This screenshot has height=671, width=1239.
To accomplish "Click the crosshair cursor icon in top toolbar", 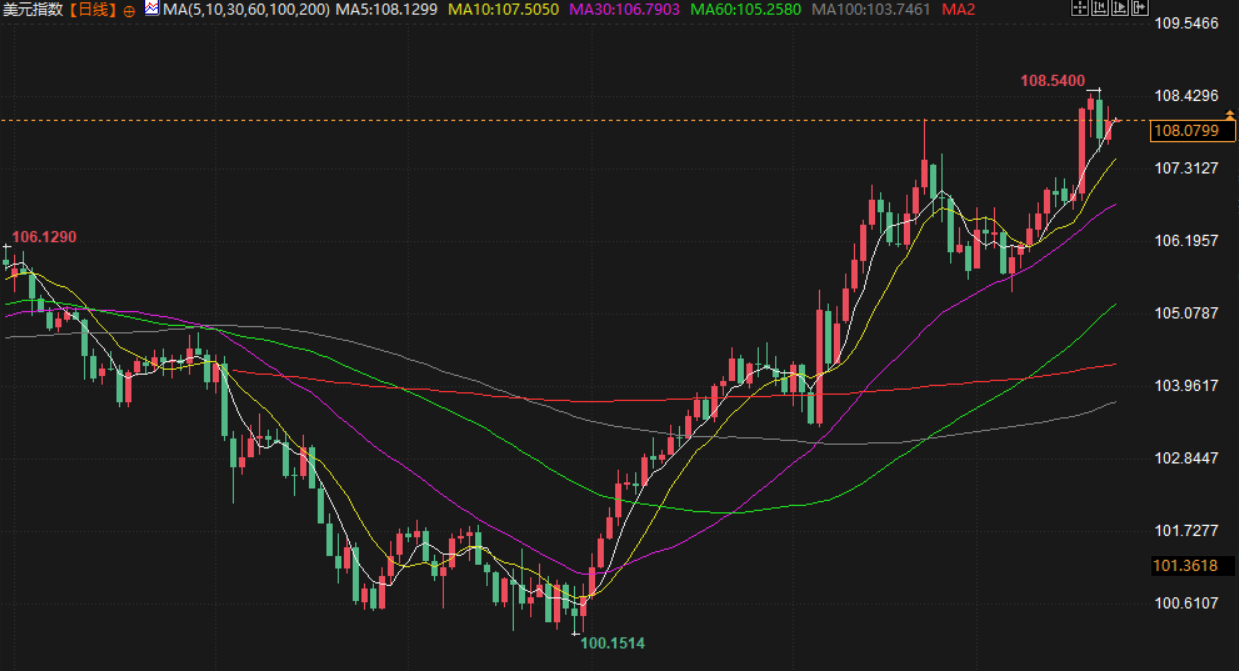I will pyautogui.click(x=1079, y=9).
